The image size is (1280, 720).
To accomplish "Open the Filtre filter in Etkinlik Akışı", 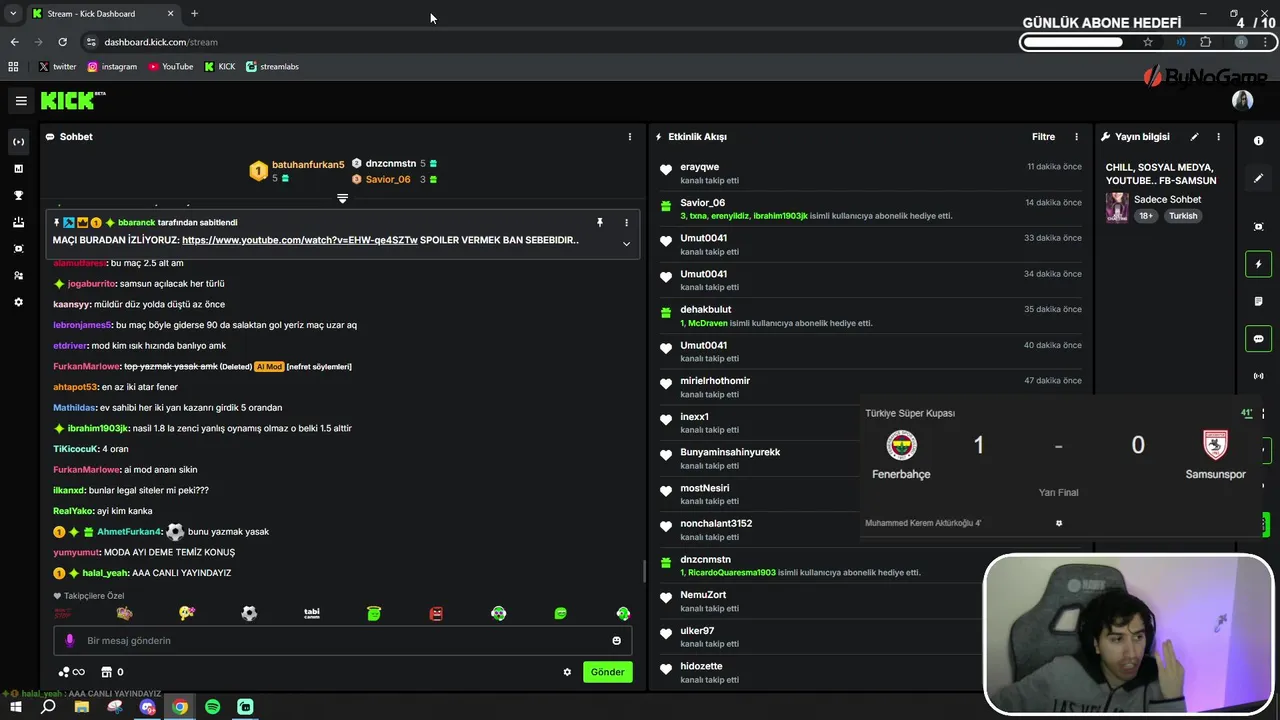I will pyautogui.click(x=1043, y=137).
